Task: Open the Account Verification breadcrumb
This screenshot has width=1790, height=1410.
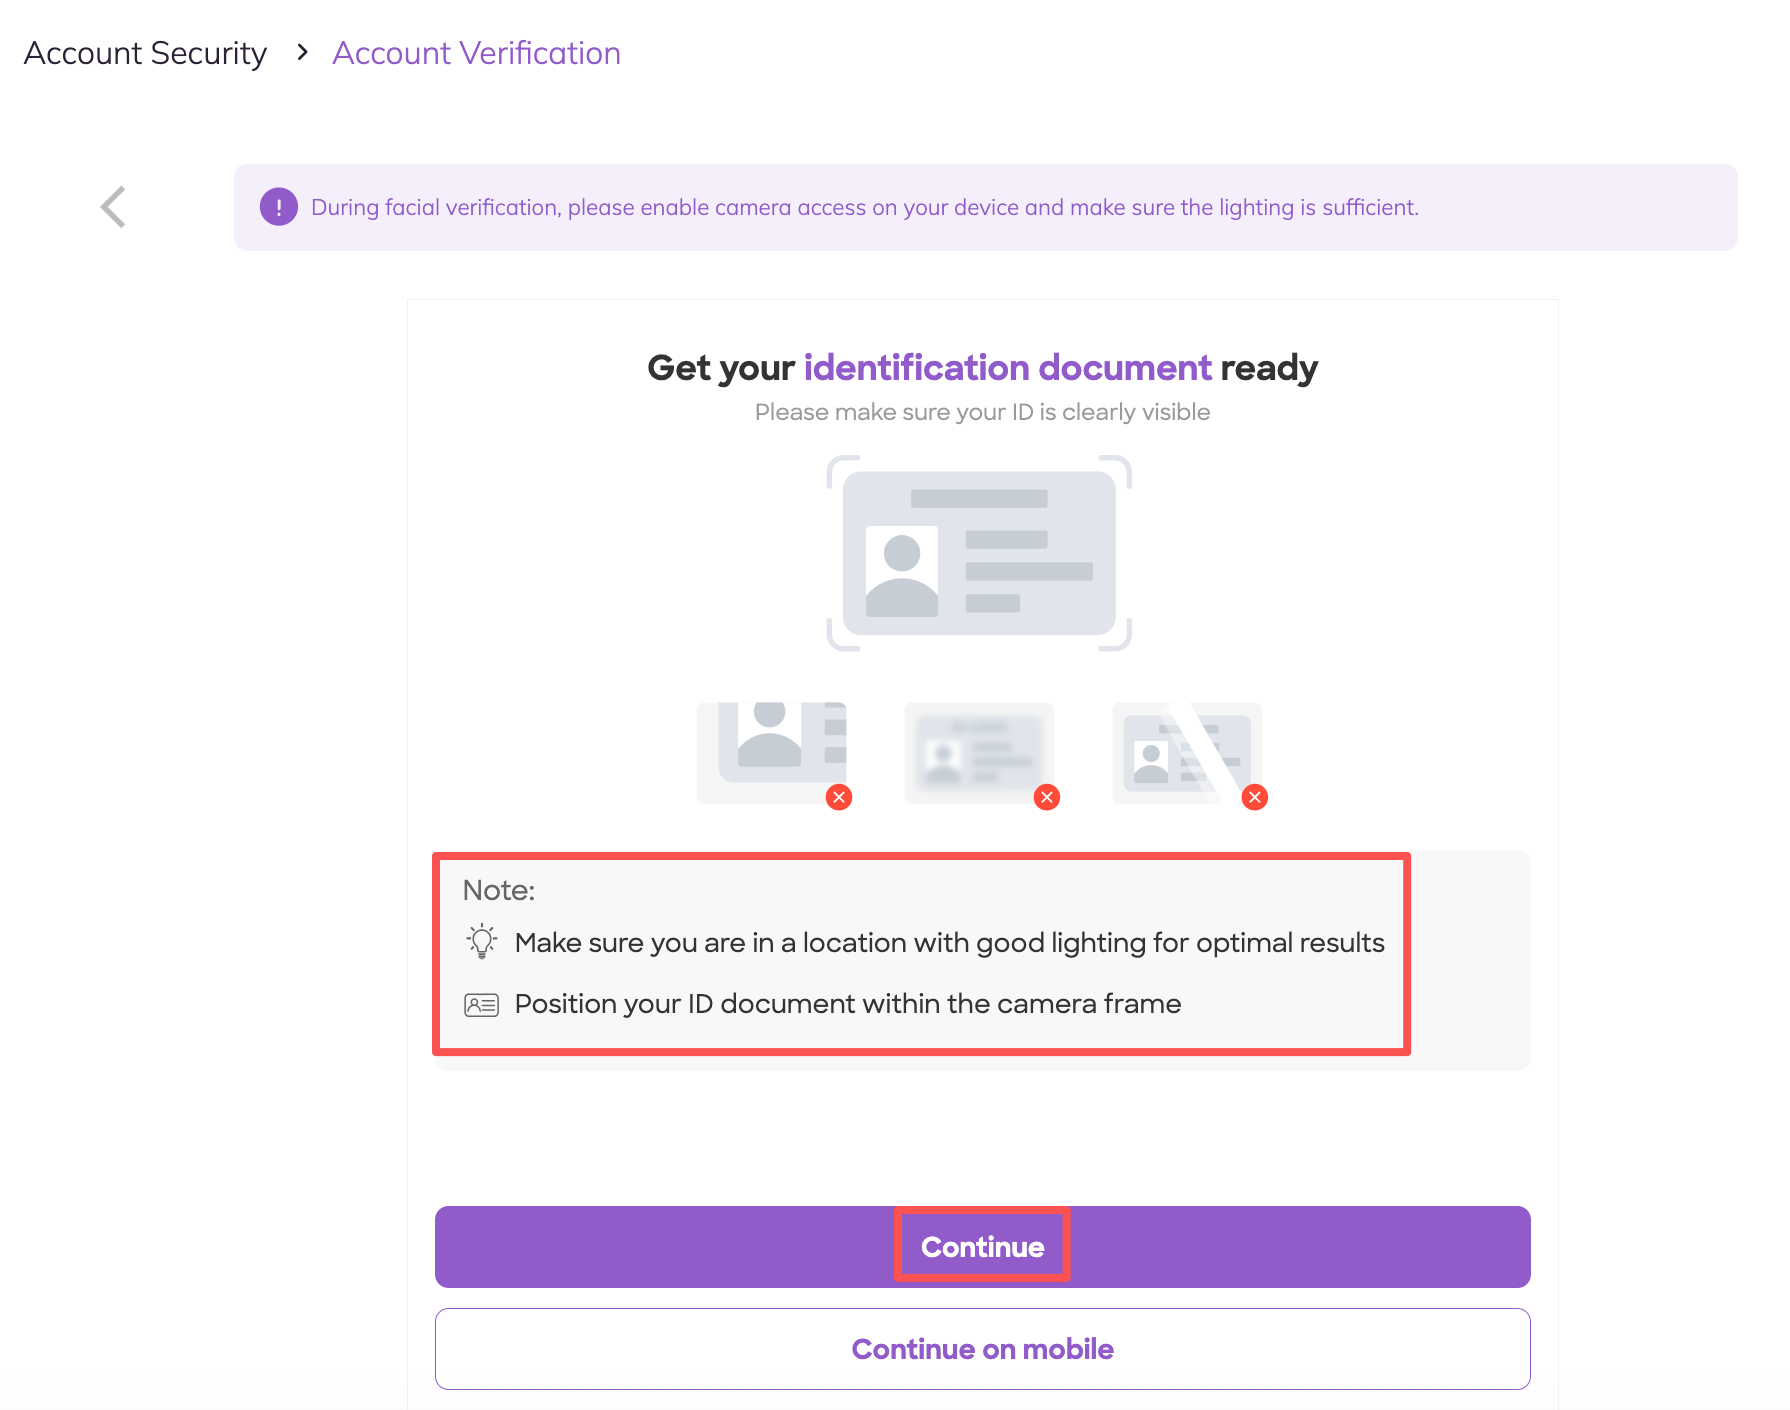Action: [x=476, y=53]
